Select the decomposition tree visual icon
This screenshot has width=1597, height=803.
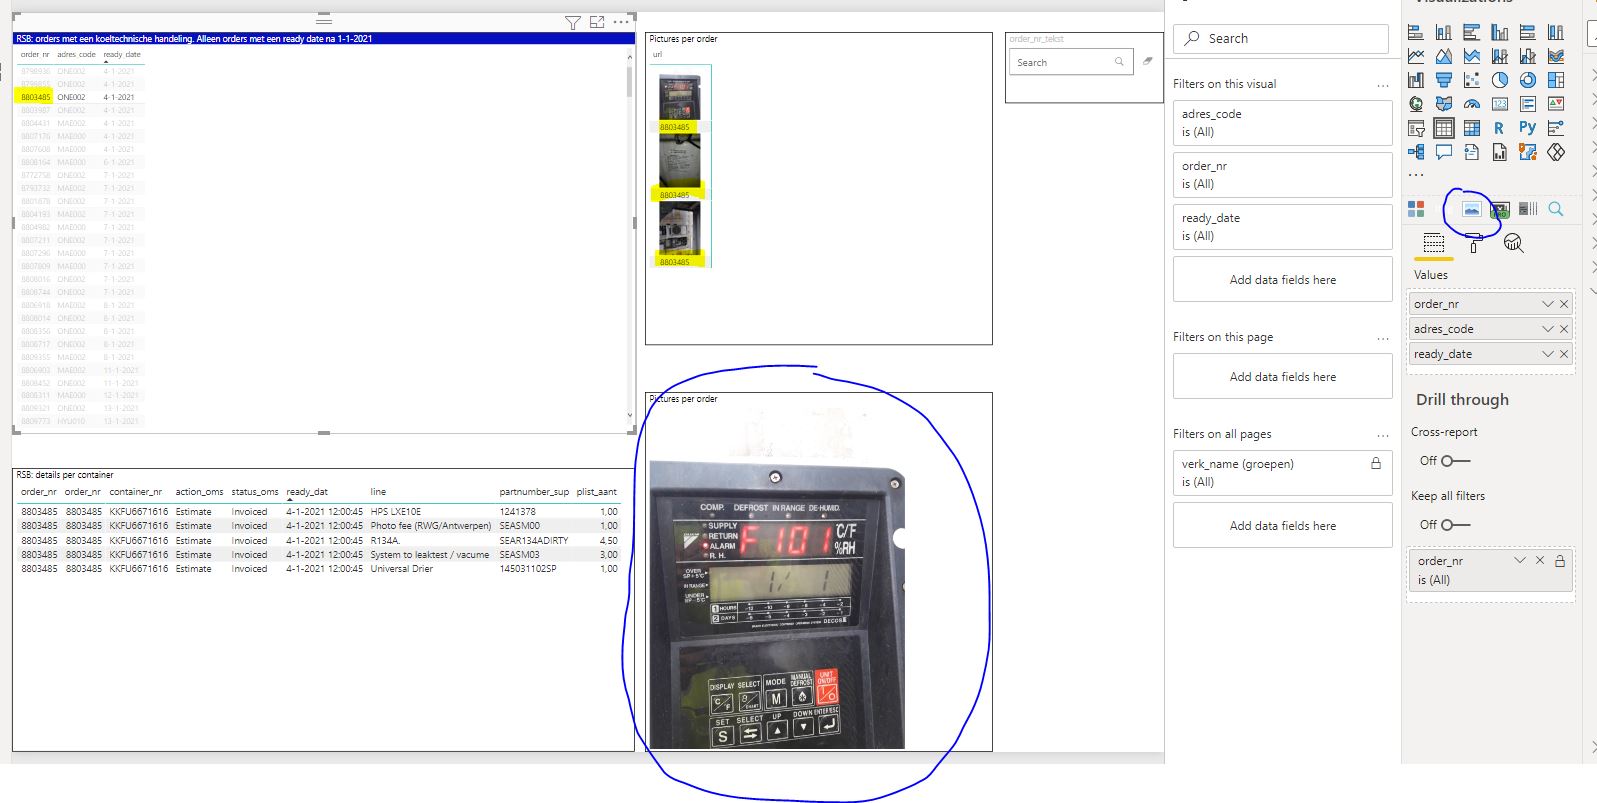point(1415,152)
